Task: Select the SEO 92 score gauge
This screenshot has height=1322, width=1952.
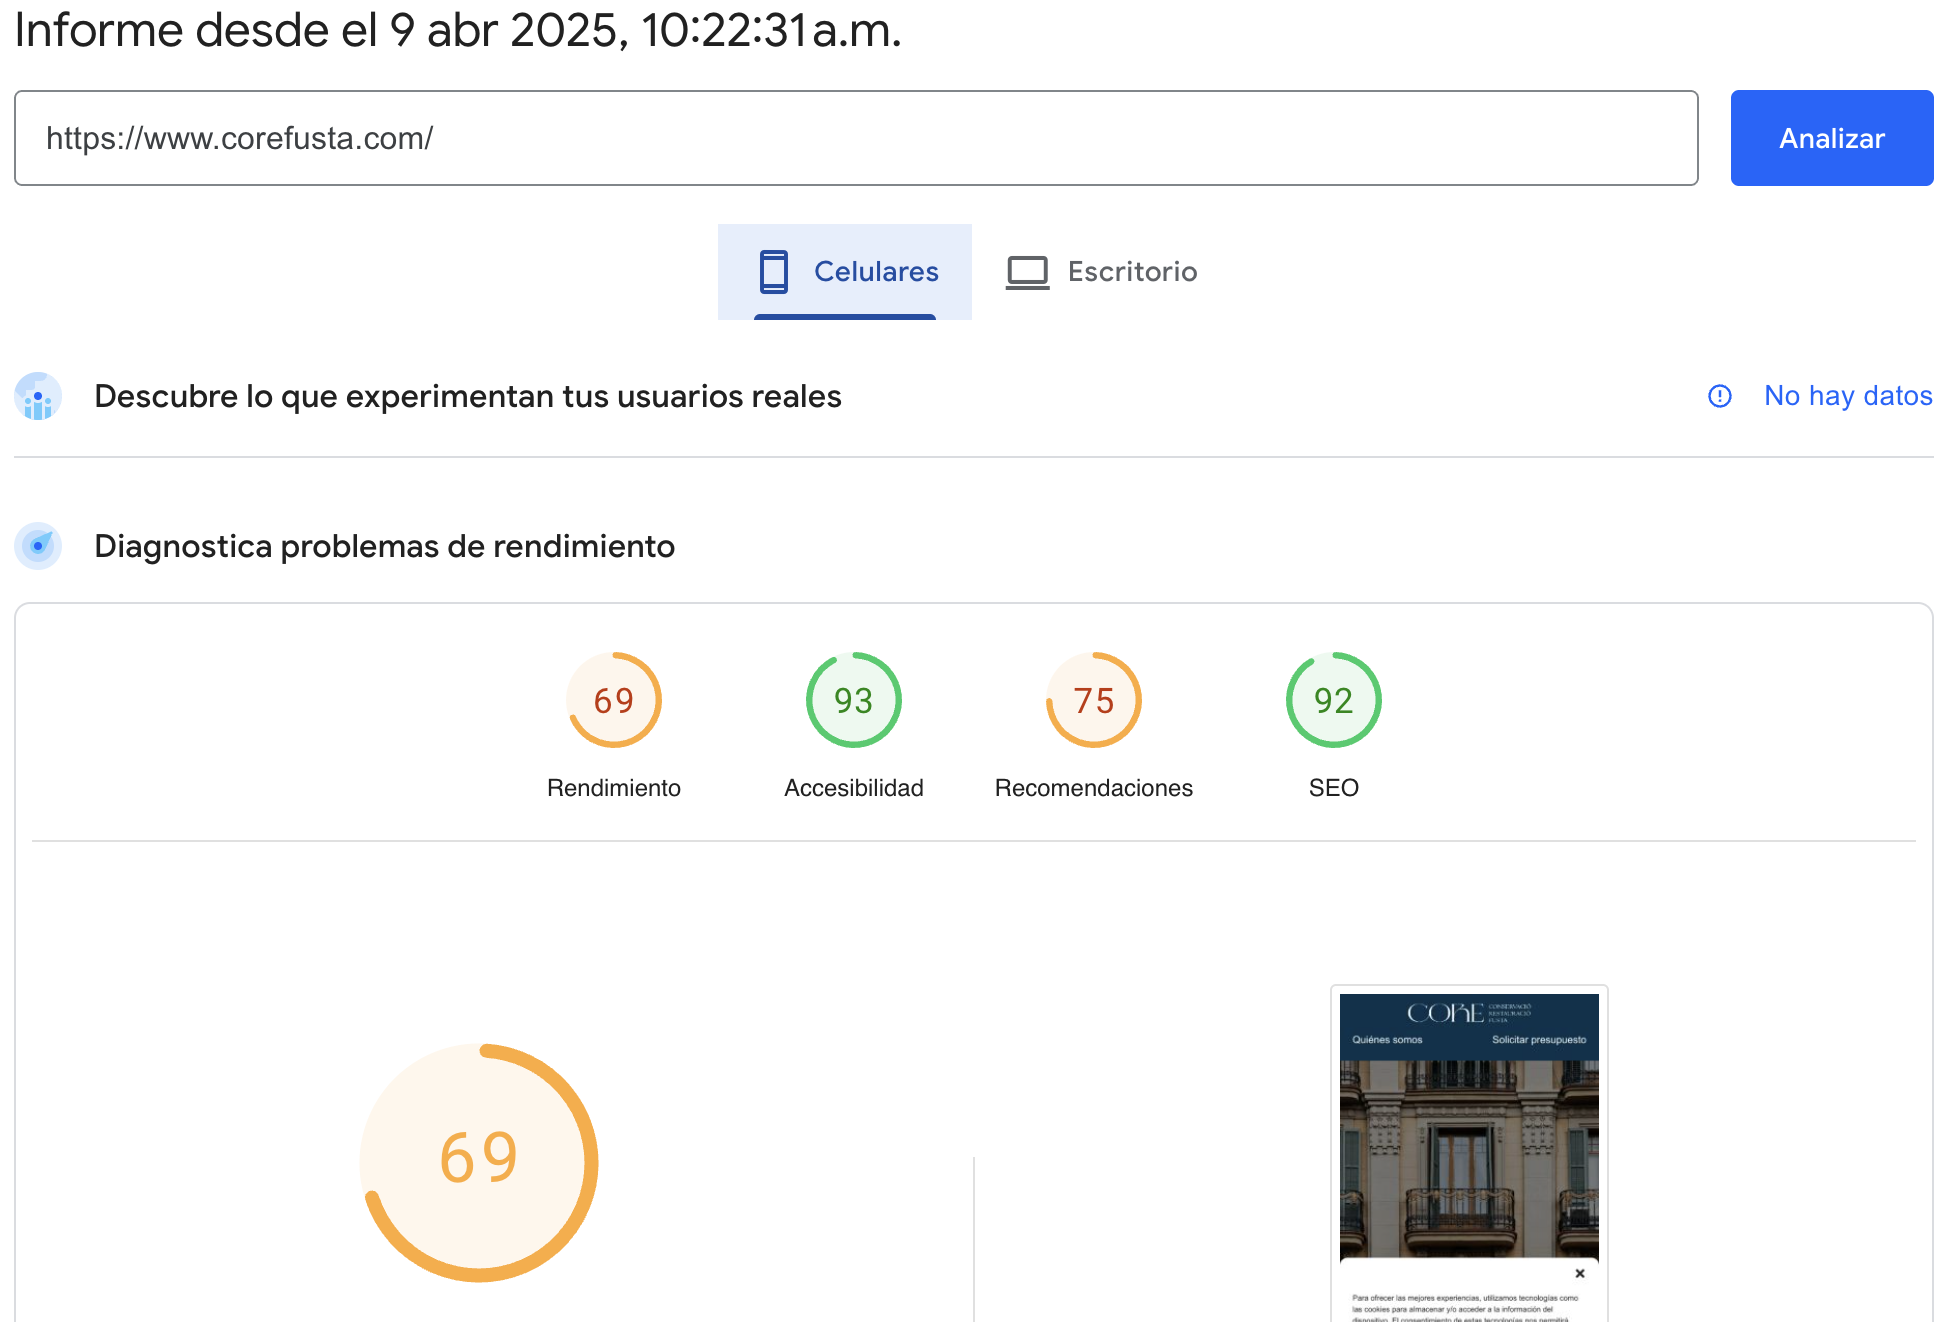Action: click(x=1333, y=700)
